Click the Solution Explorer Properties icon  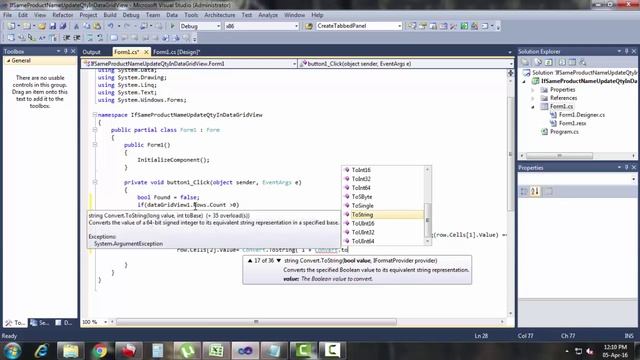pos(525,62)
